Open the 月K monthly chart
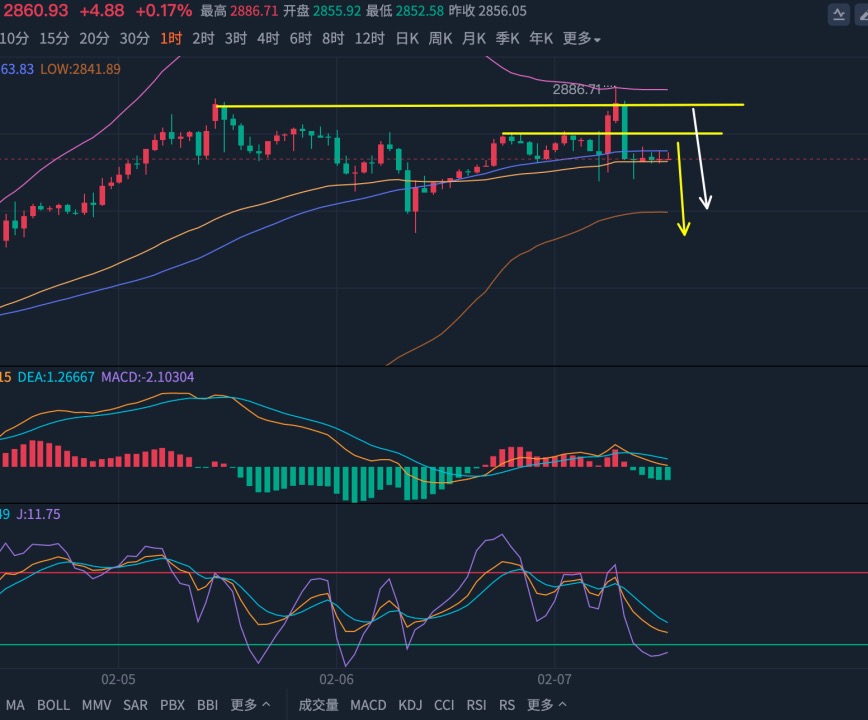This screenshot has height=720, width=868. click(x=474, y=39)
